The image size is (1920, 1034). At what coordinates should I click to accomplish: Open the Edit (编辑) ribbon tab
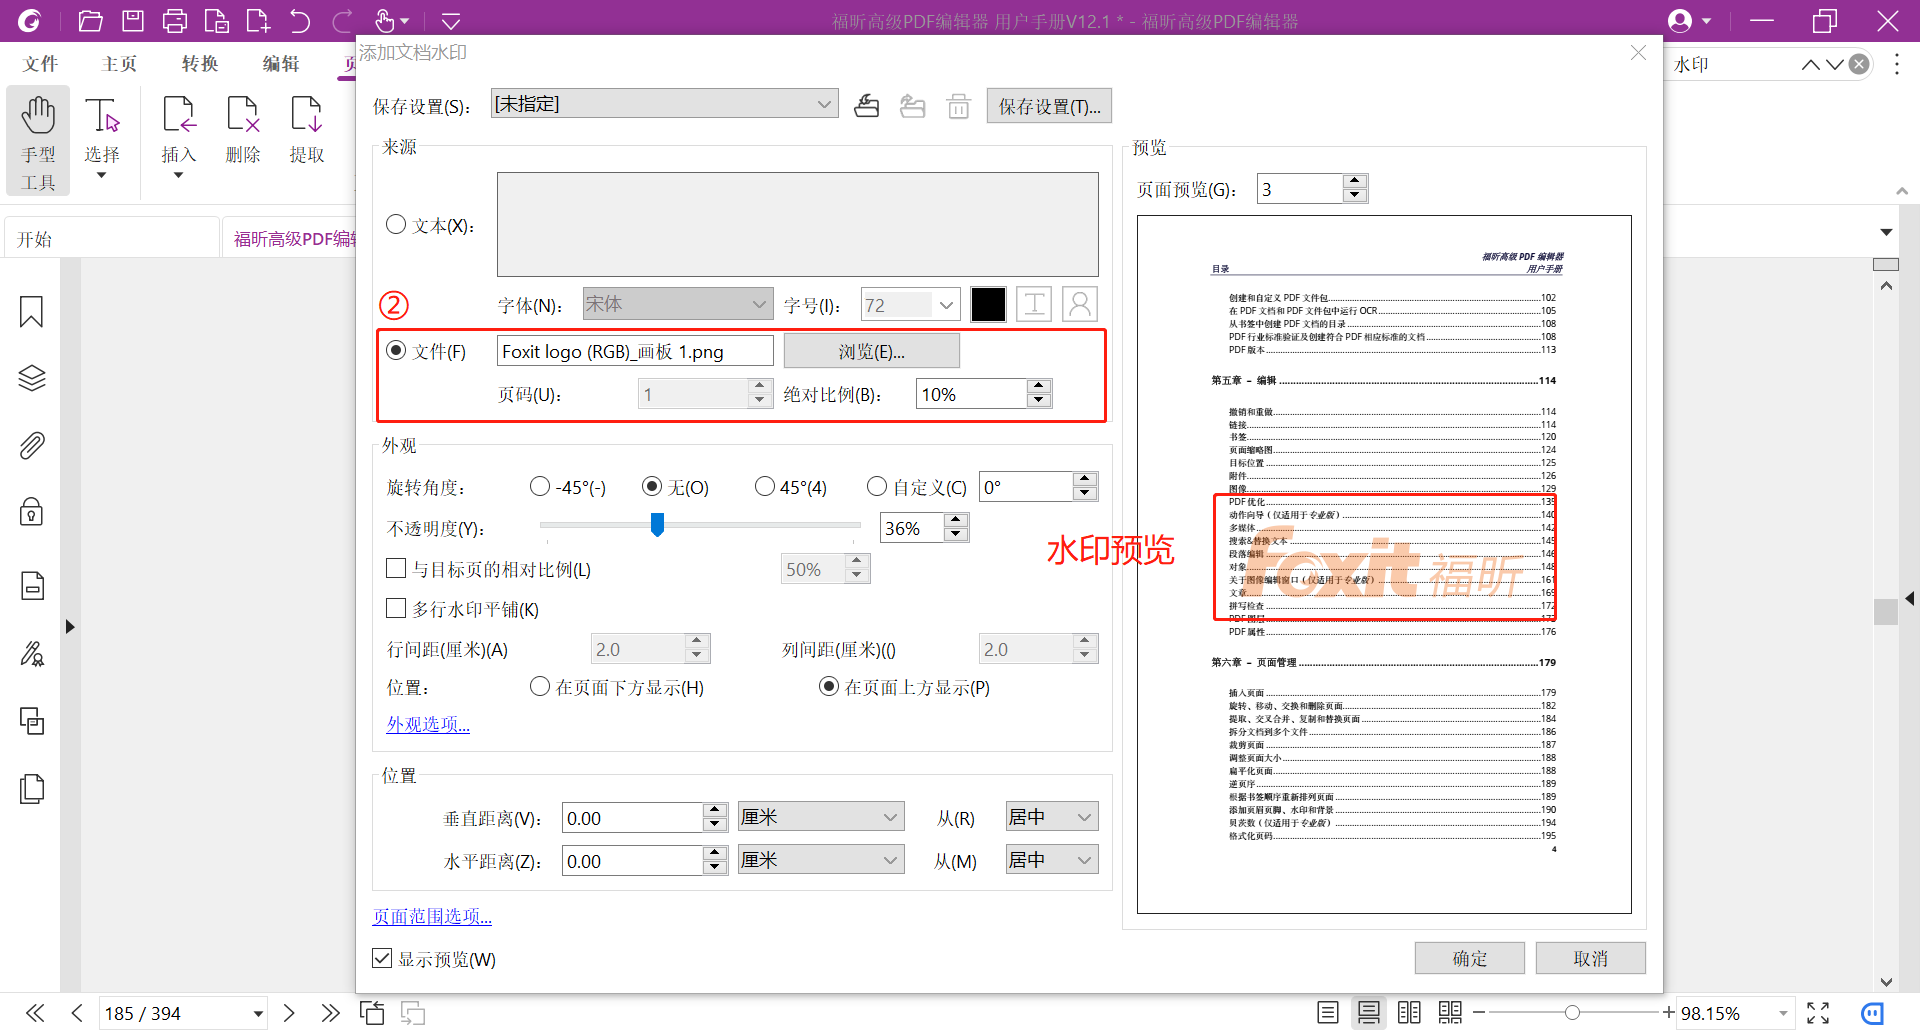pos(281,64)
